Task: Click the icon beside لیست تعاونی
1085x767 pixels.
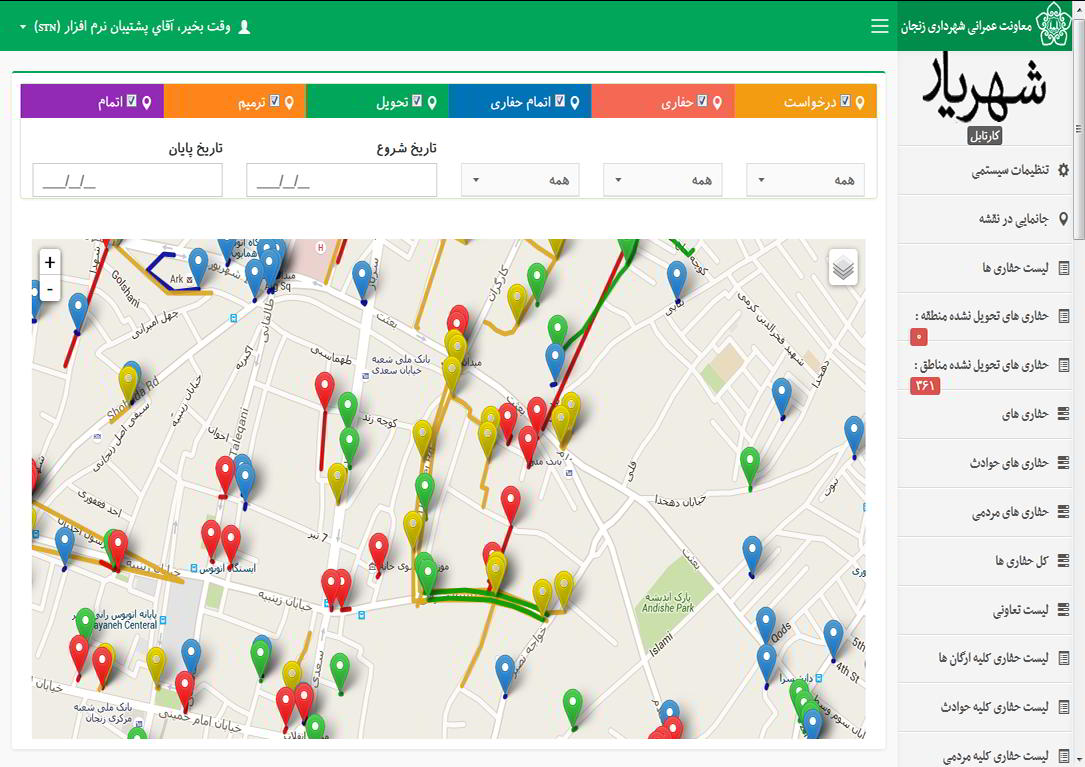Action: click(1064, 609)
